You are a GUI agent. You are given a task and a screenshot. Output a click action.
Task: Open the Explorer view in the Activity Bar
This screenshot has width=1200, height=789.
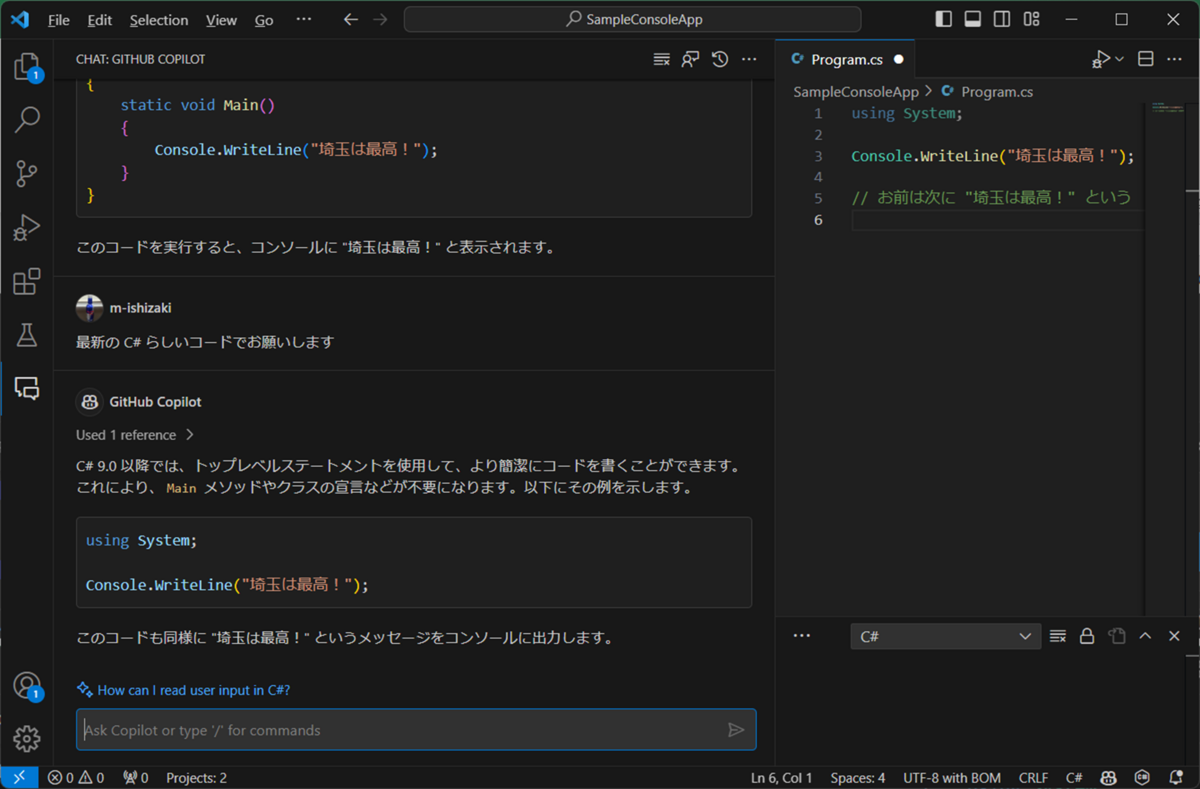pos(27,66)
